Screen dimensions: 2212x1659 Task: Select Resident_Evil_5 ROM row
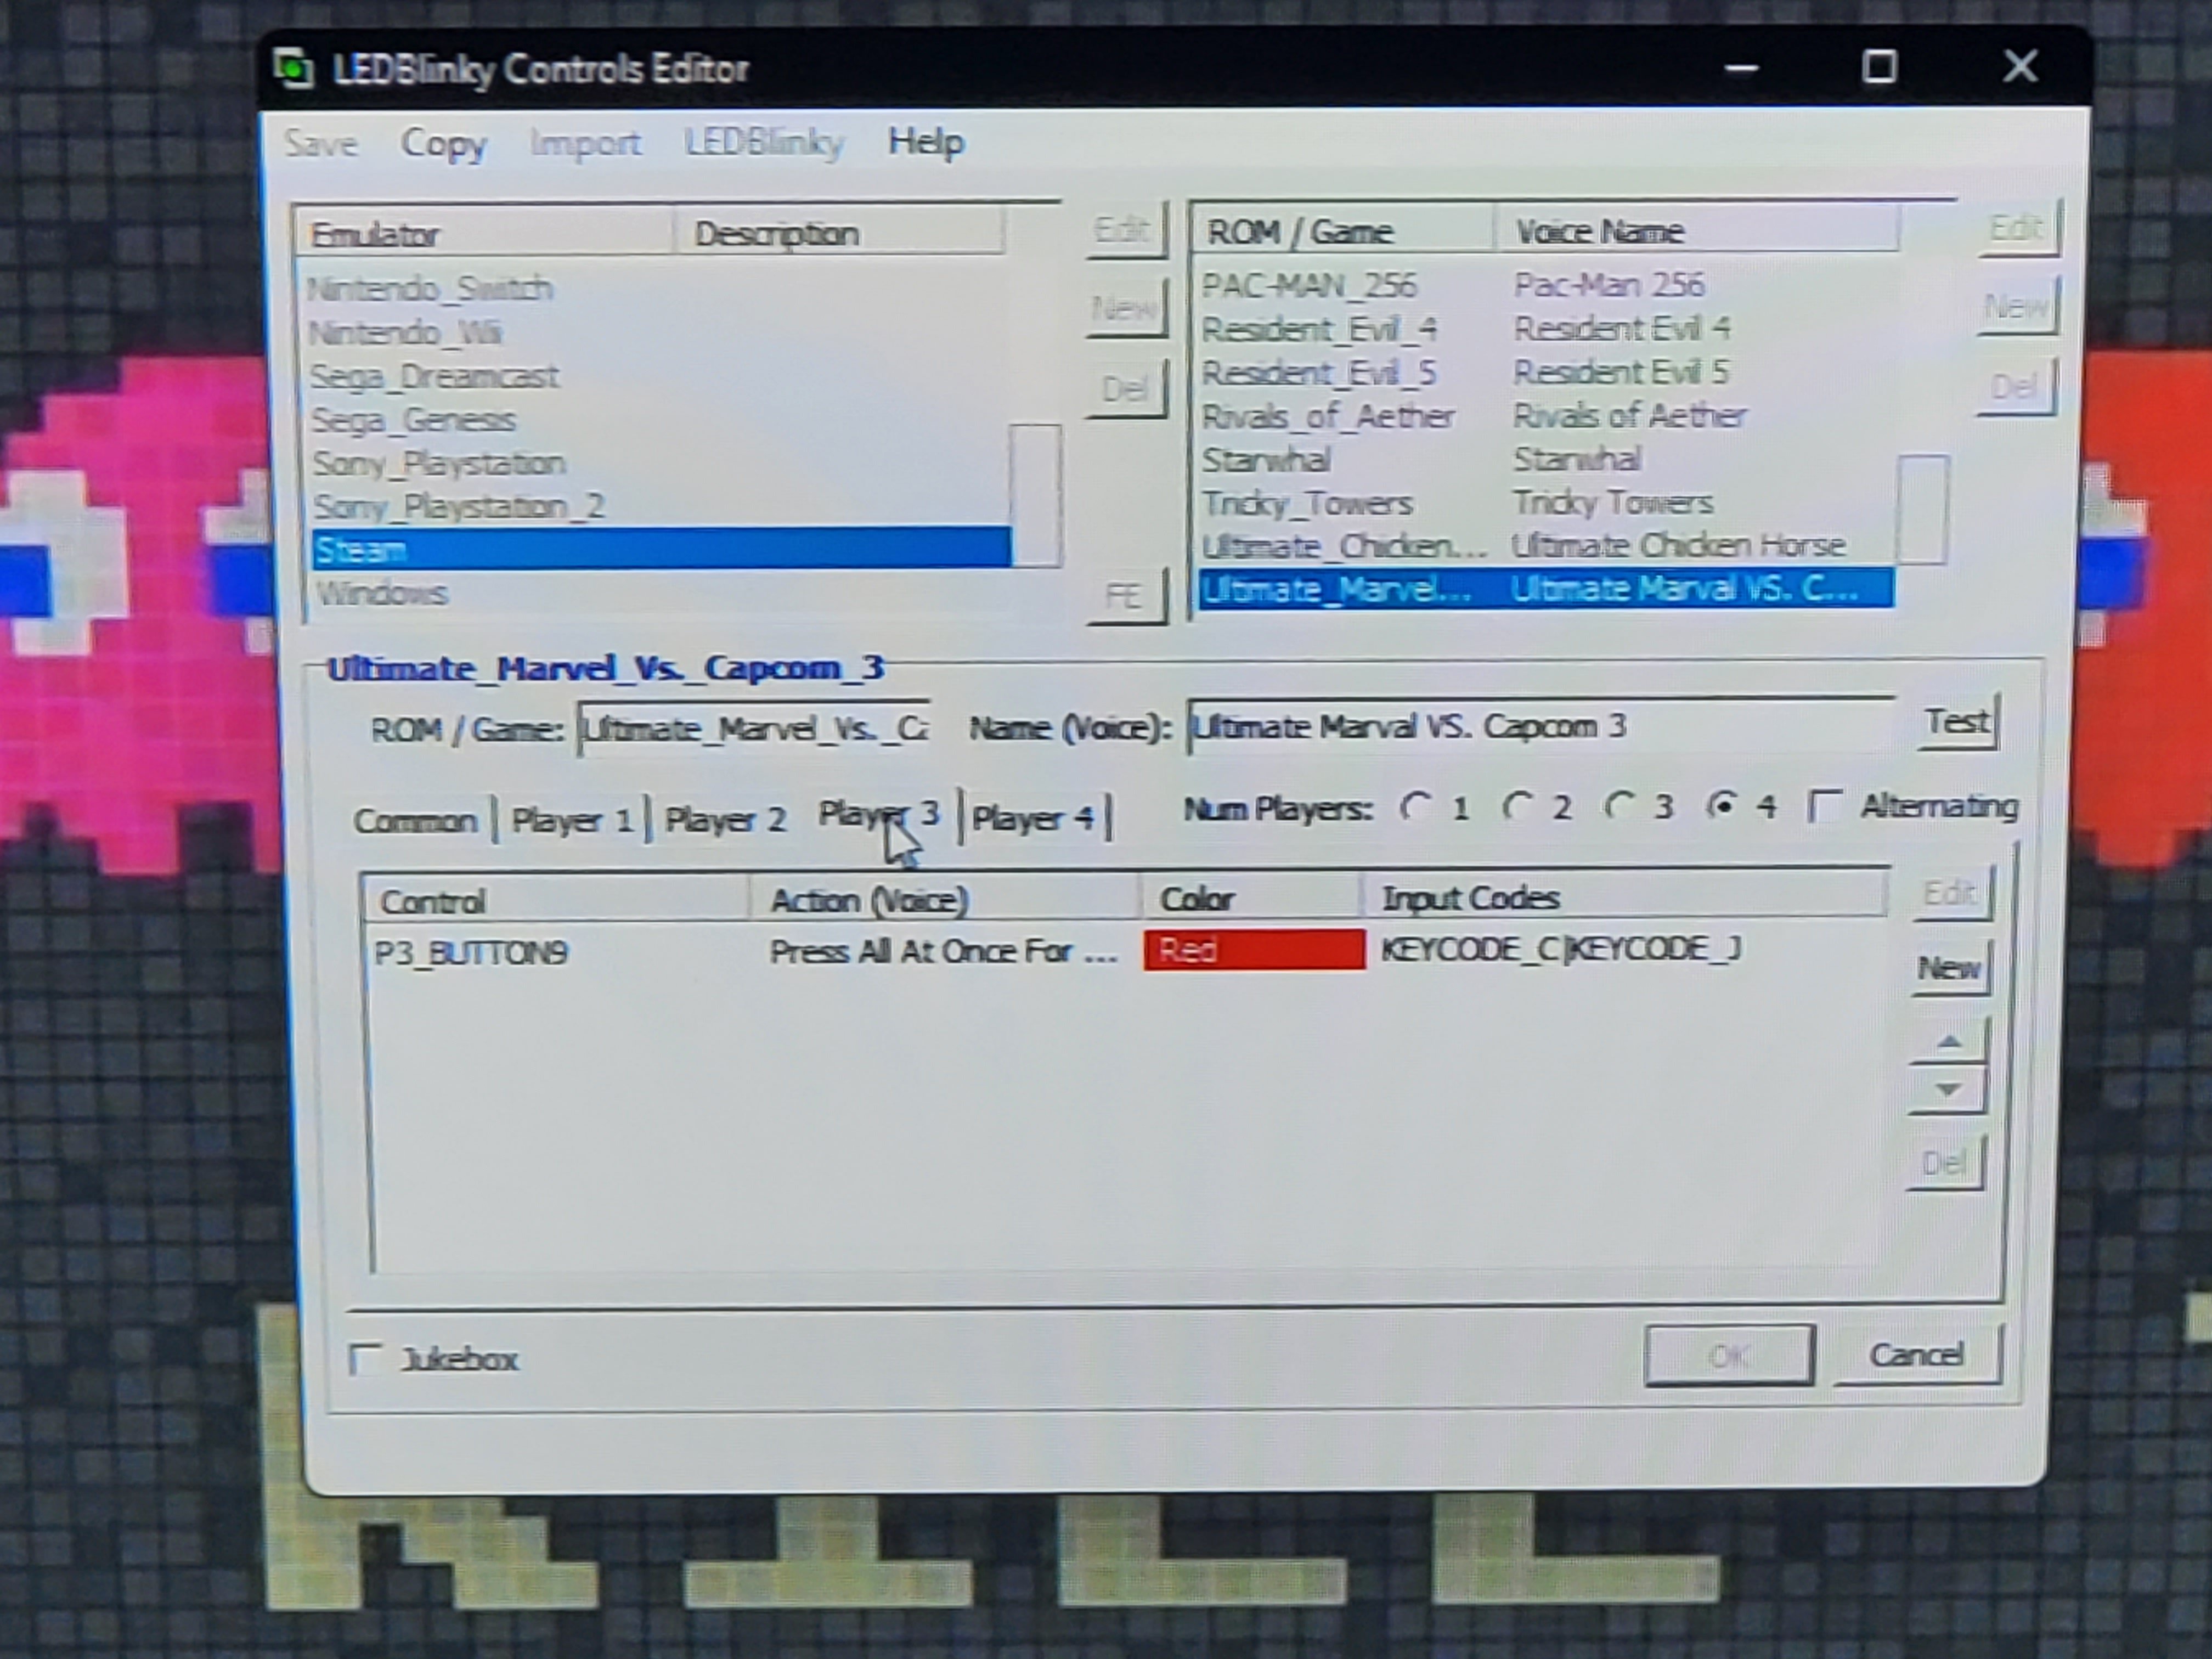pos(1546,372)
